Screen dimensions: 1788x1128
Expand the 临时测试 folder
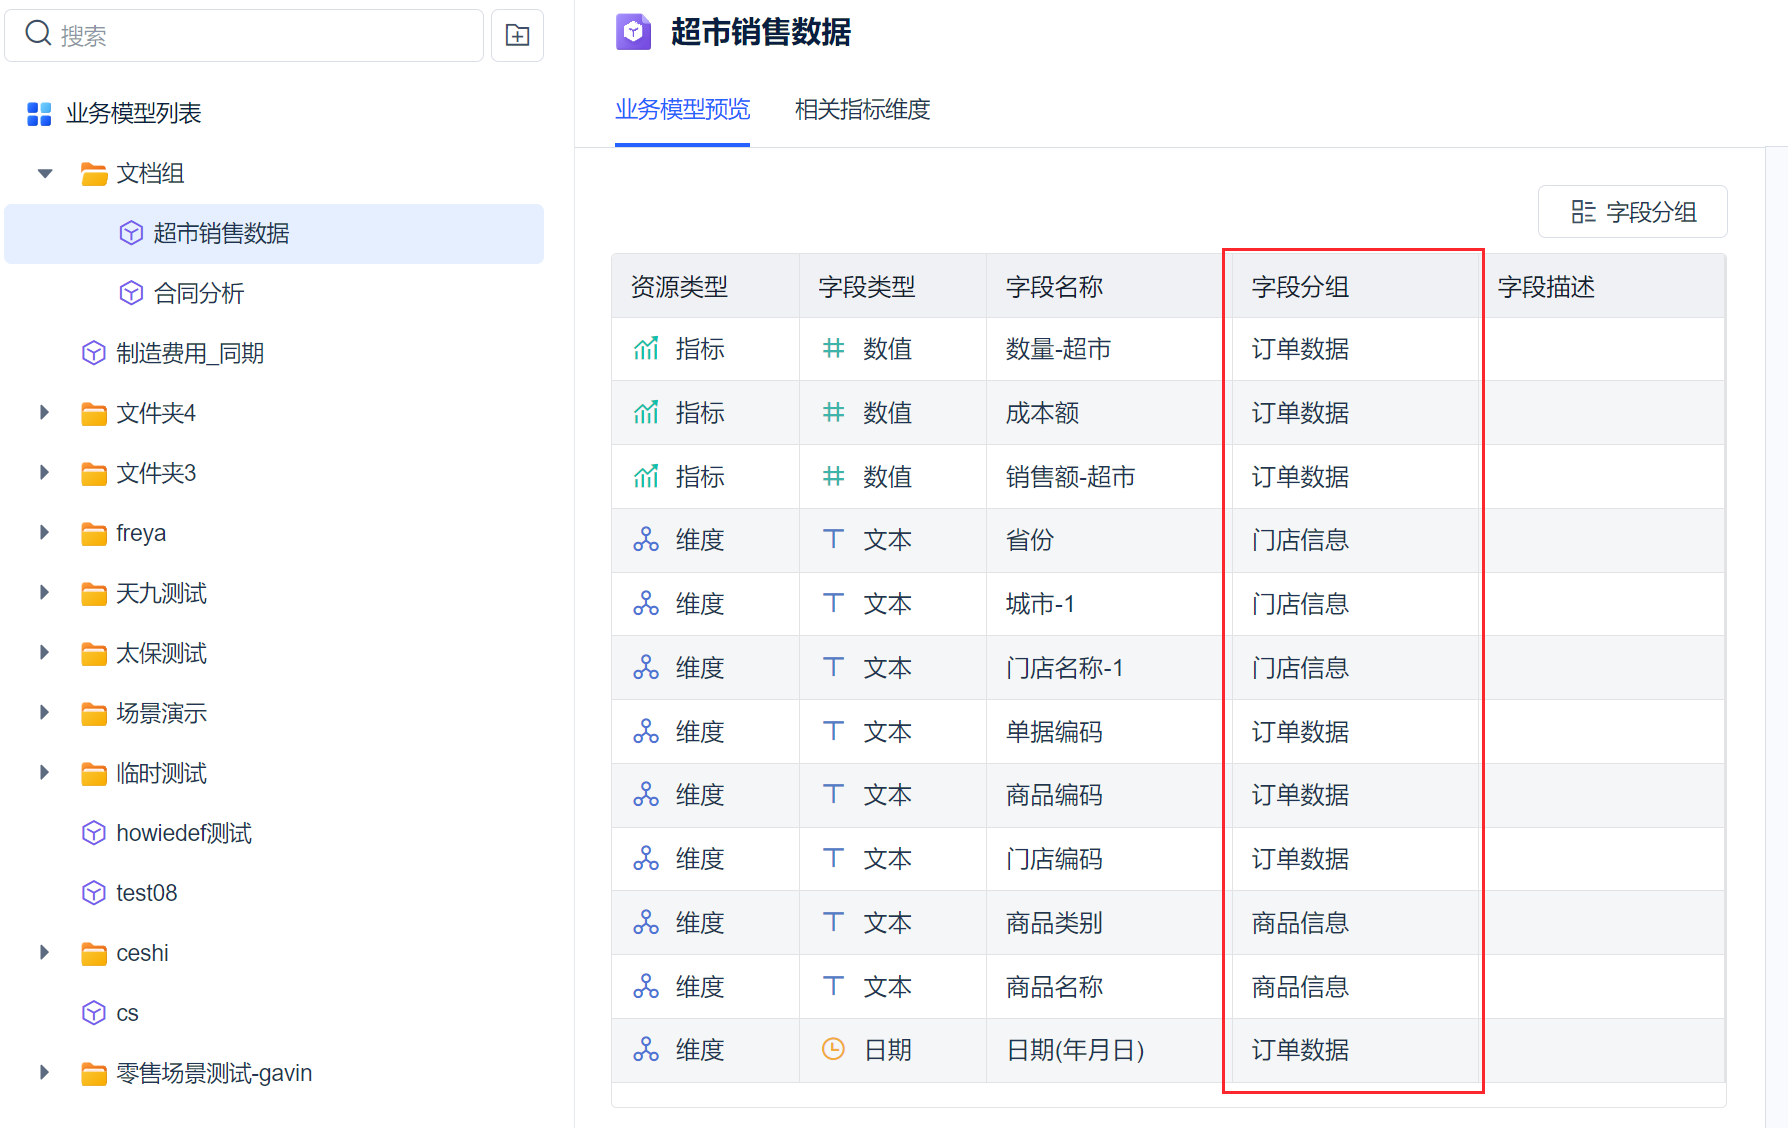[44, 772]
